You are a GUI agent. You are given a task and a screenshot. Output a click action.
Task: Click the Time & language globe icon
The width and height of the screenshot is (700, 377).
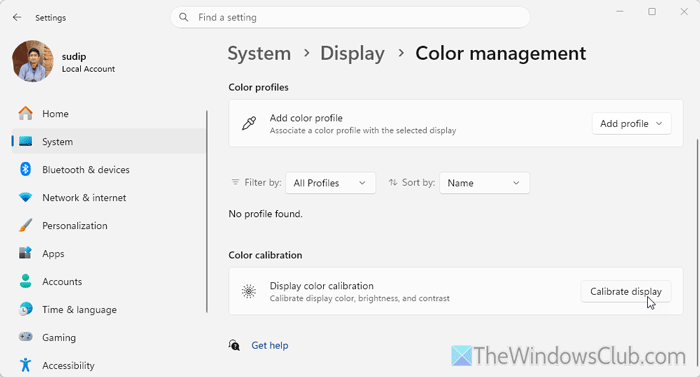click(25, 309)
